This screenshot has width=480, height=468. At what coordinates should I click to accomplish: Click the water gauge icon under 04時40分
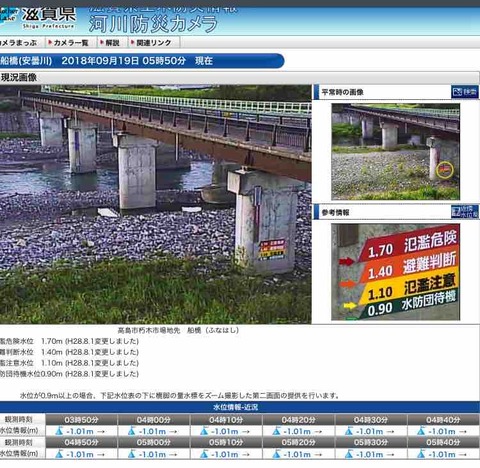click(x=421, y=431)
